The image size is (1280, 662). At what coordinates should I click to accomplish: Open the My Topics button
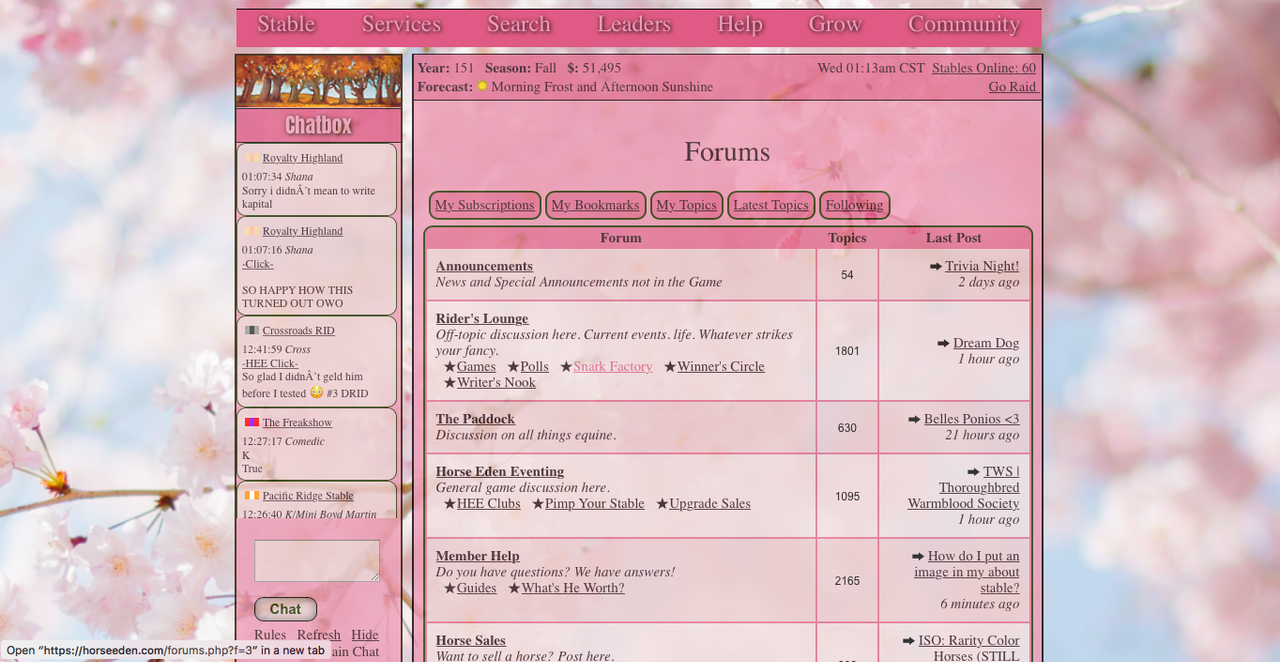coord(686,205)
